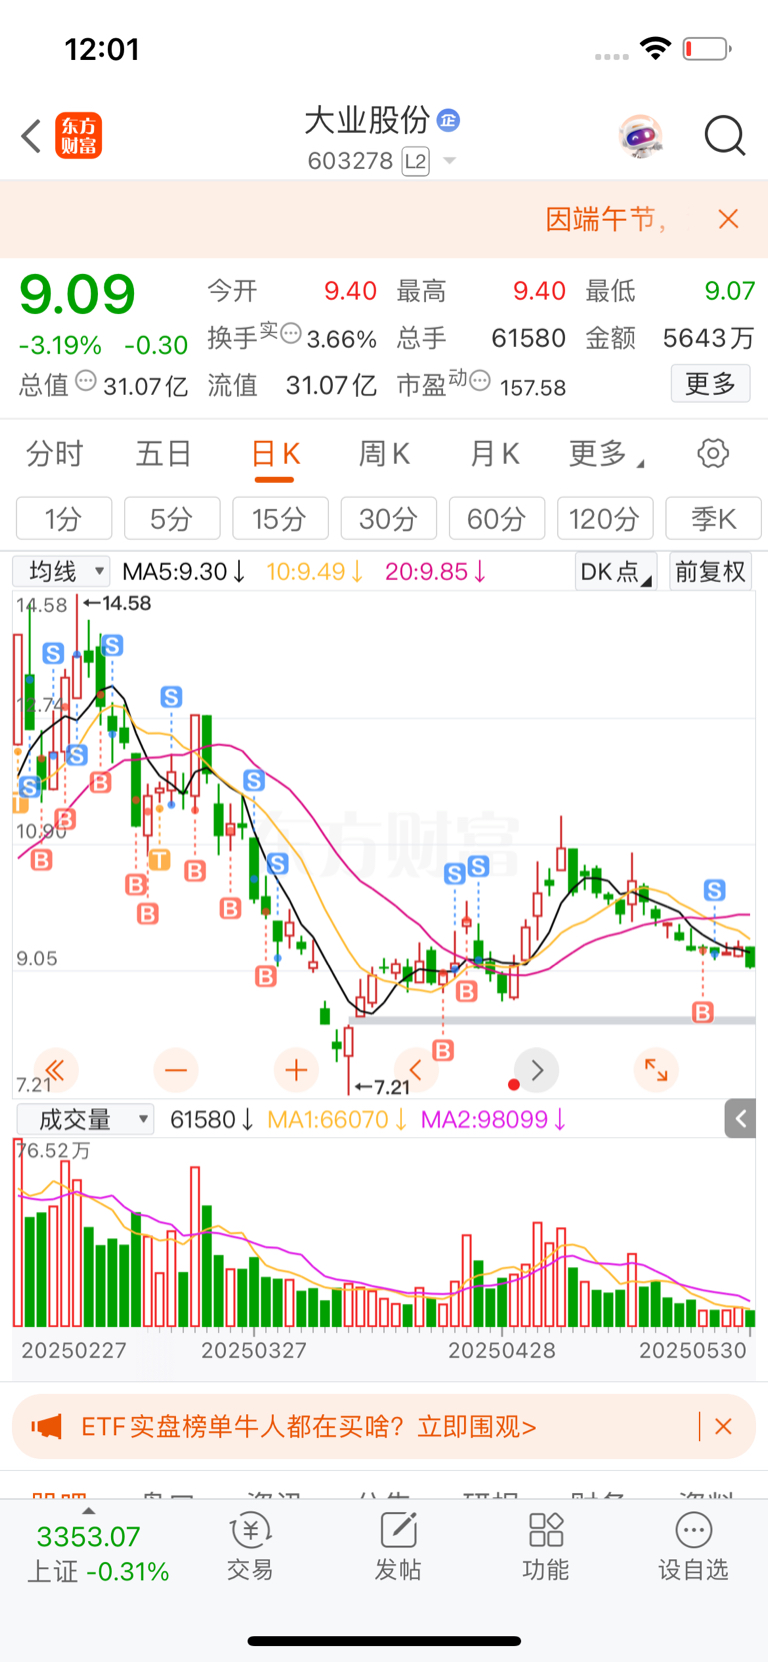Screen dimensions: 768x1663
Task: Open chart settings gear icon
Action: pos(713,454)
